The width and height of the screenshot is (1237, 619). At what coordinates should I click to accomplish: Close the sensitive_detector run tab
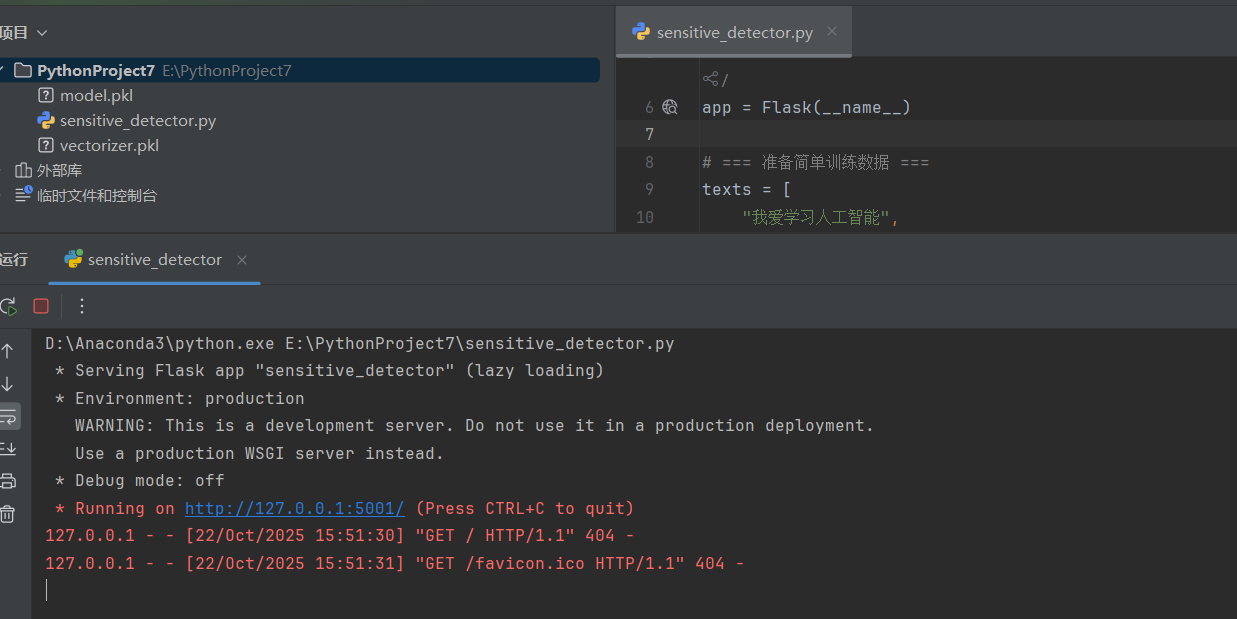(242, 260)
